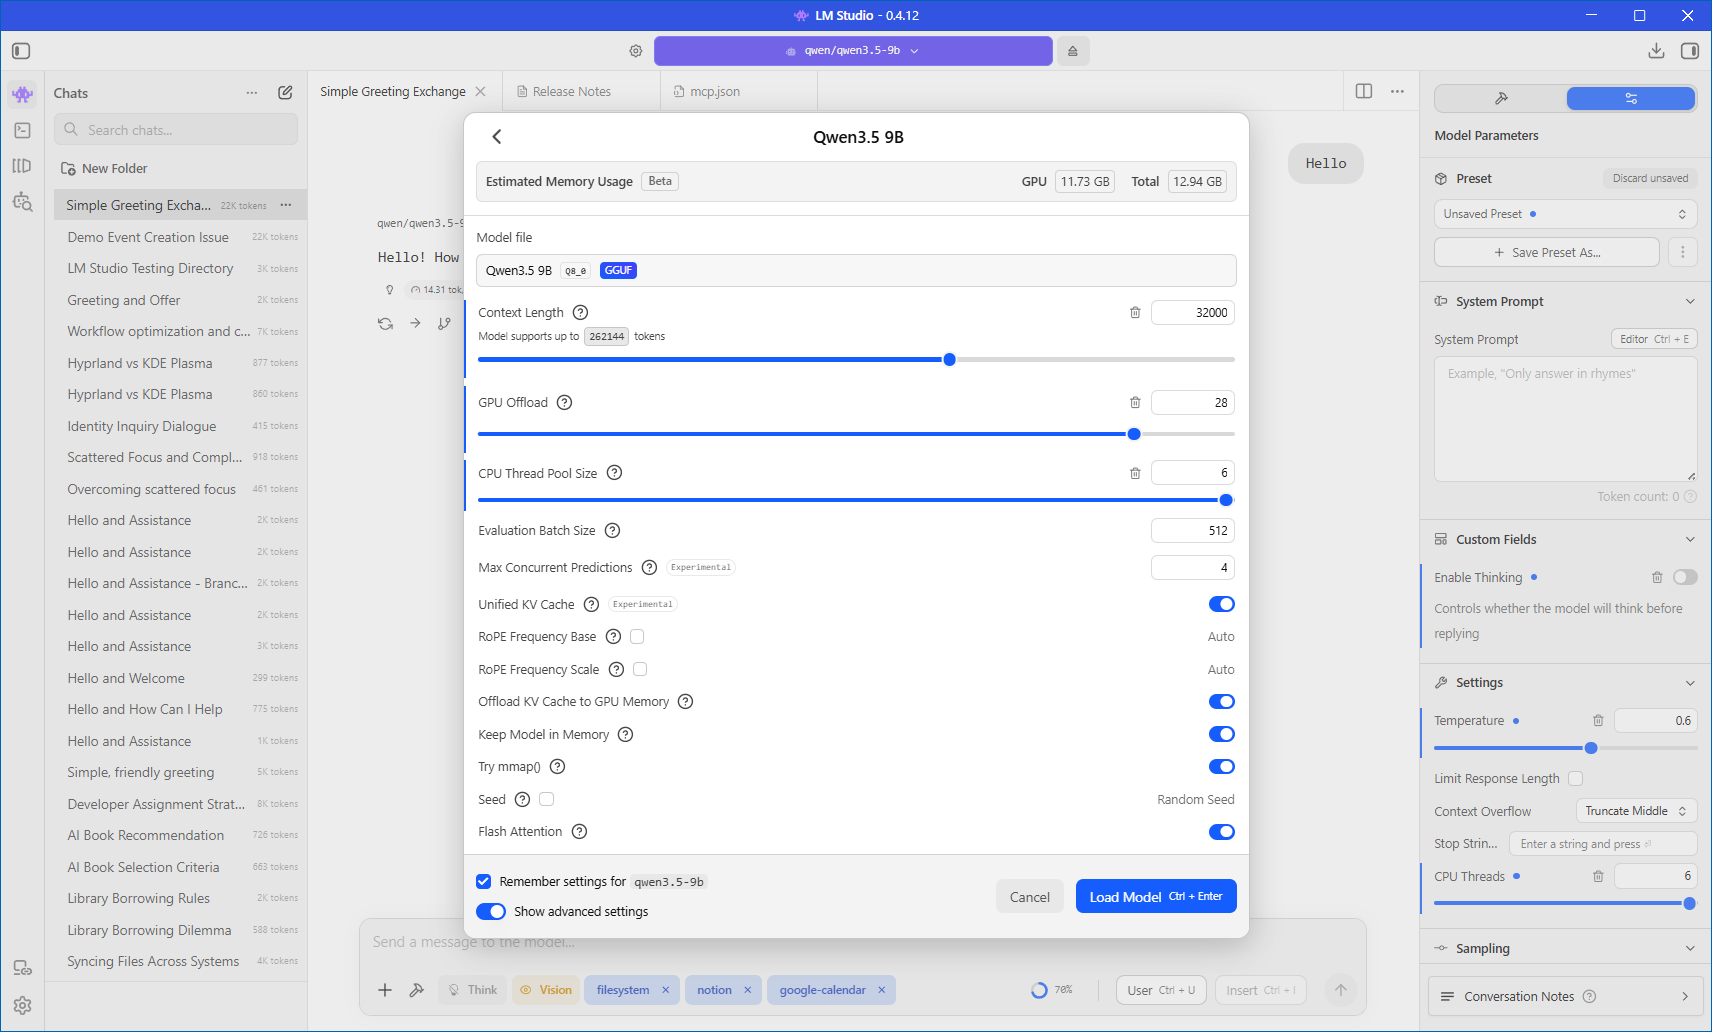Toggle Try mmap() switch
Viewport: 1712px width, 1032px height.
1222,767
